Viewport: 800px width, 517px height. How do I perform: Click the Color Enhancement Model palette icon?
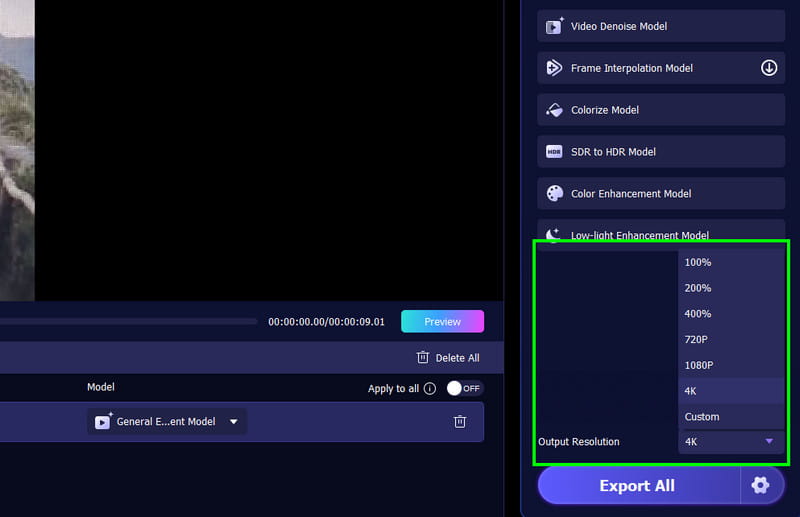tap(554, 194)
